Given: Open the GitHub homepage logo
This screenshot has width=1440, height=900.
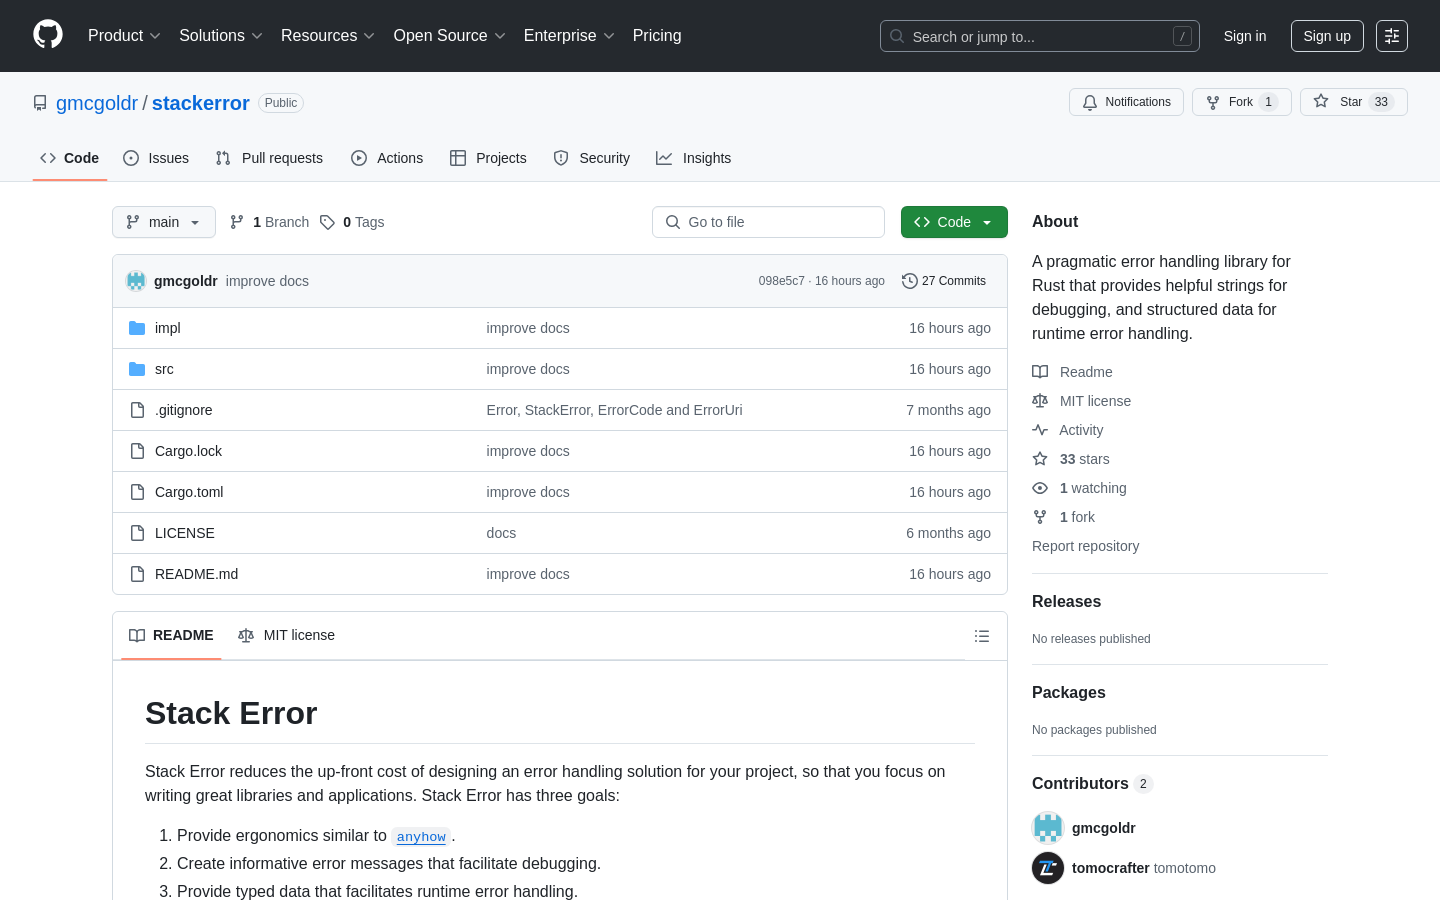Looking at the screenshot, I should coord(48,35).
